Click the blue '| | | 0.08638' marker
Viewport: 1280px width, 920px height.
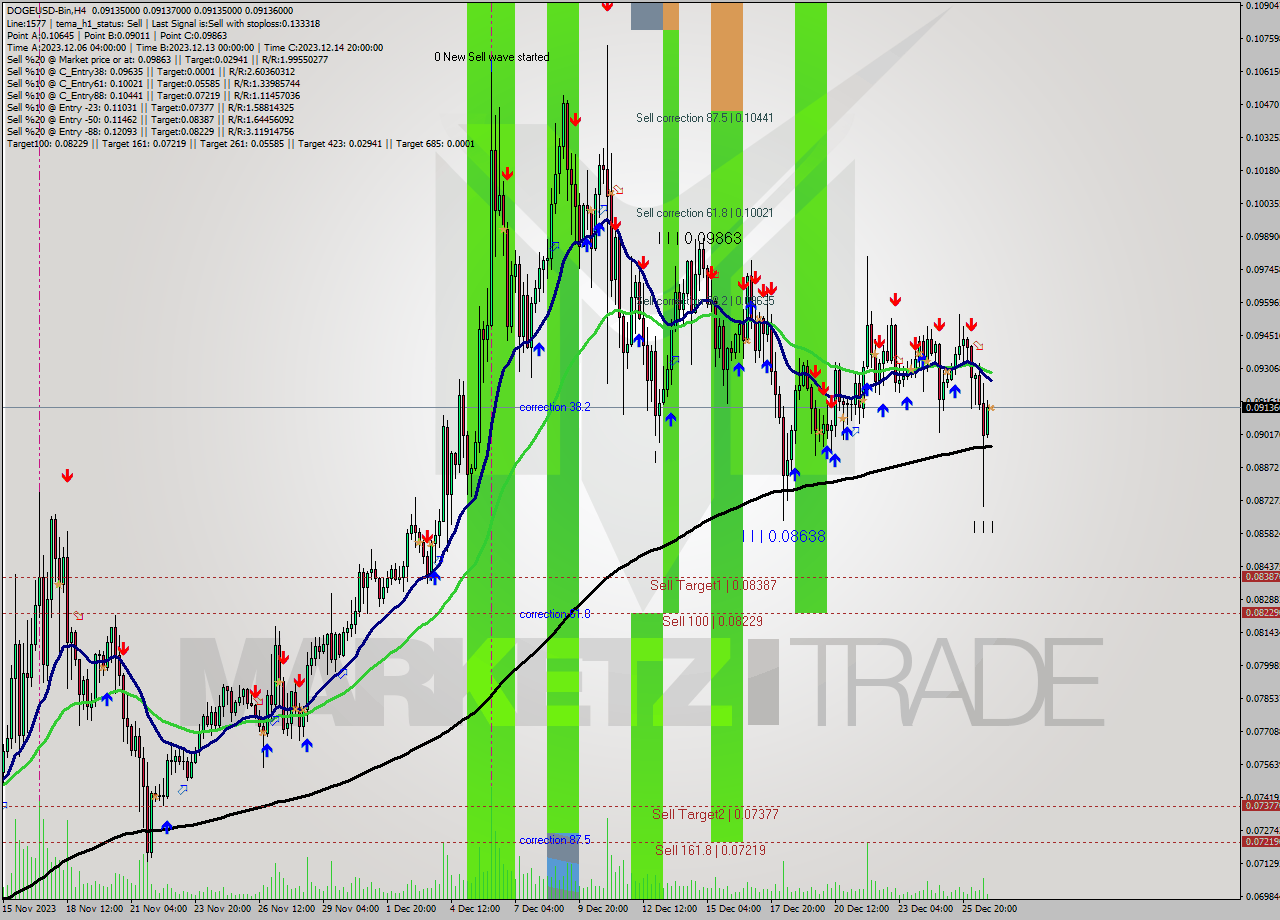(784, 536)
